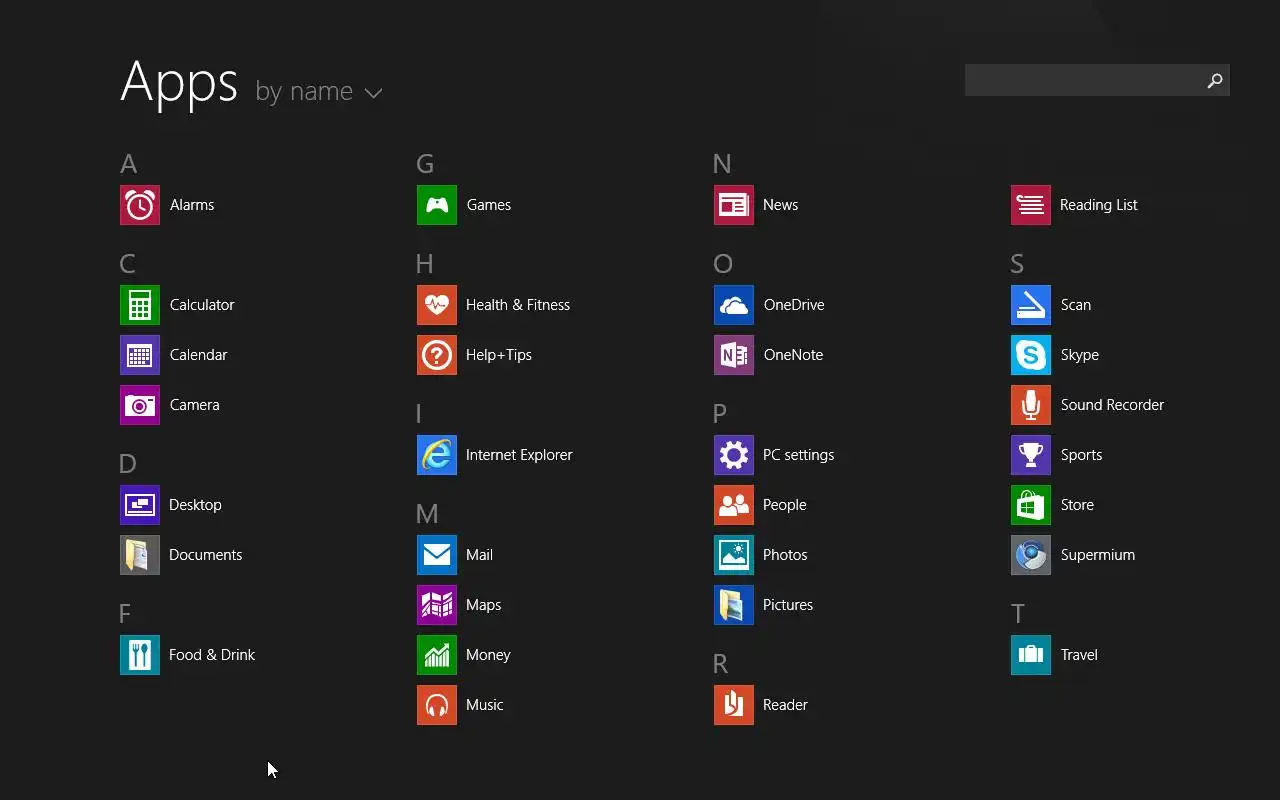The width and height of the screenshot is (1280, 800).
Task: Start the Camera app icon
Action: click(140, 405)
